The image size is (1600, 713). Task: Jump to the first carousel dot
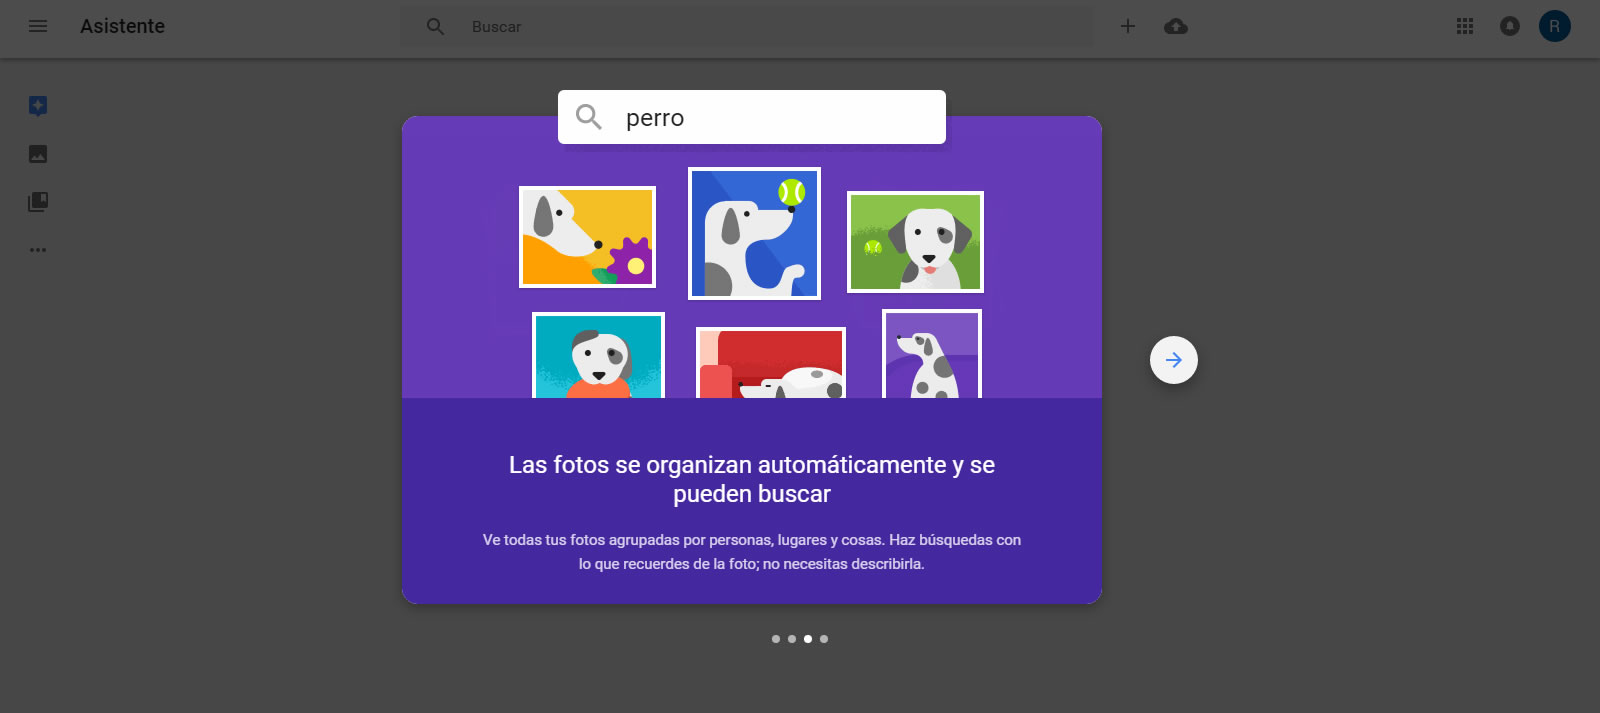coord(776,639)
